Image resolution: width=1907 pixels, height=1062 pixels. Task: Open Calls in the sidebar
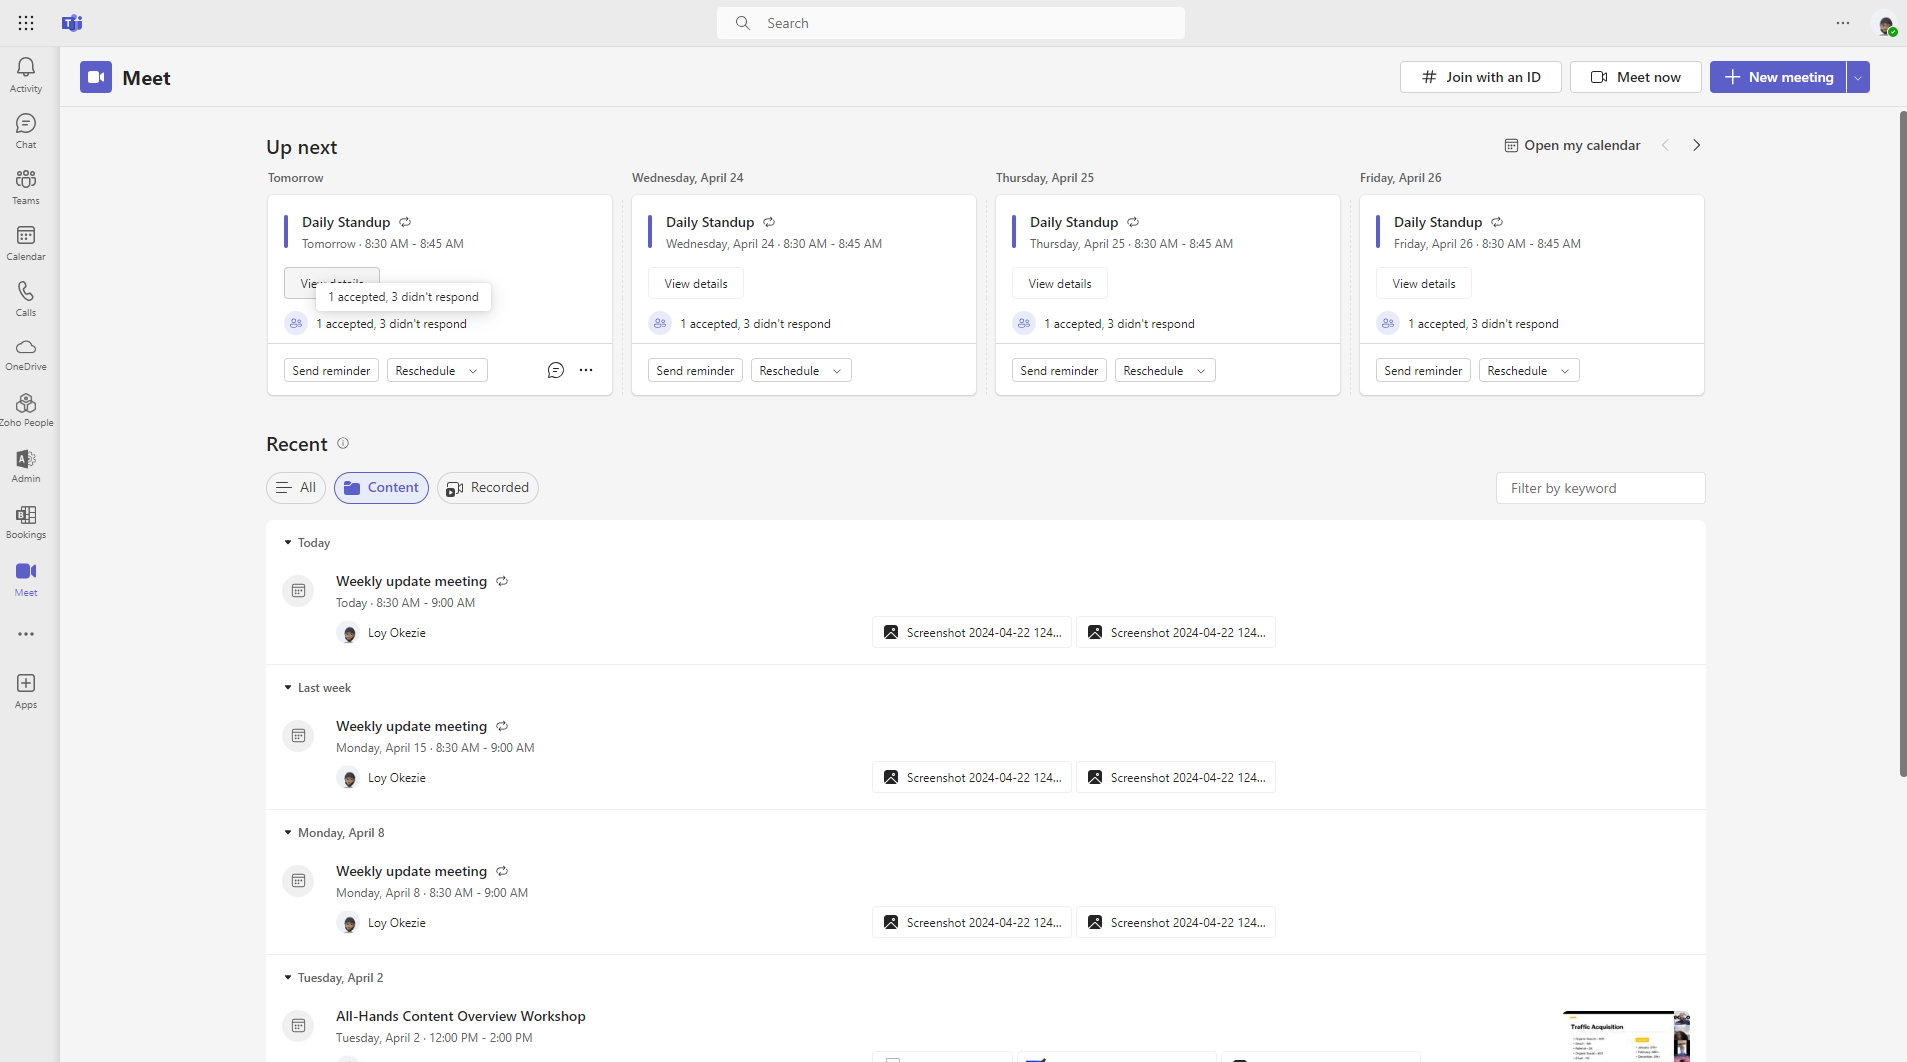(x=26, y=299)
